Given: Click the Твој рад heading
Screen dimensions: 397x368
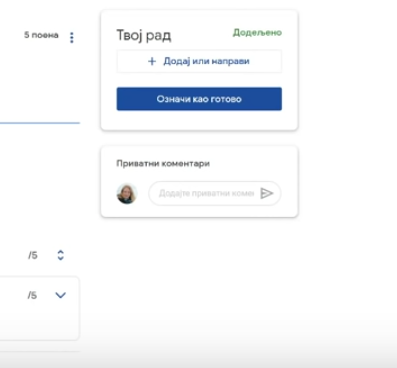Looking at the screenshot, I should point(144,35).
